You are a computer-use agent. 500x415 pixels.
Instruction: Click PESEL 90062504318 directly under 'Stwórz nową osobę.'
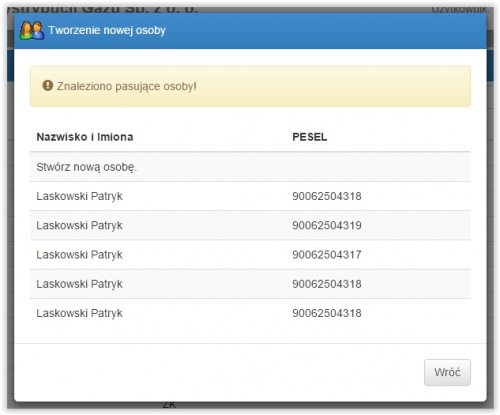[x=327, y=196]
